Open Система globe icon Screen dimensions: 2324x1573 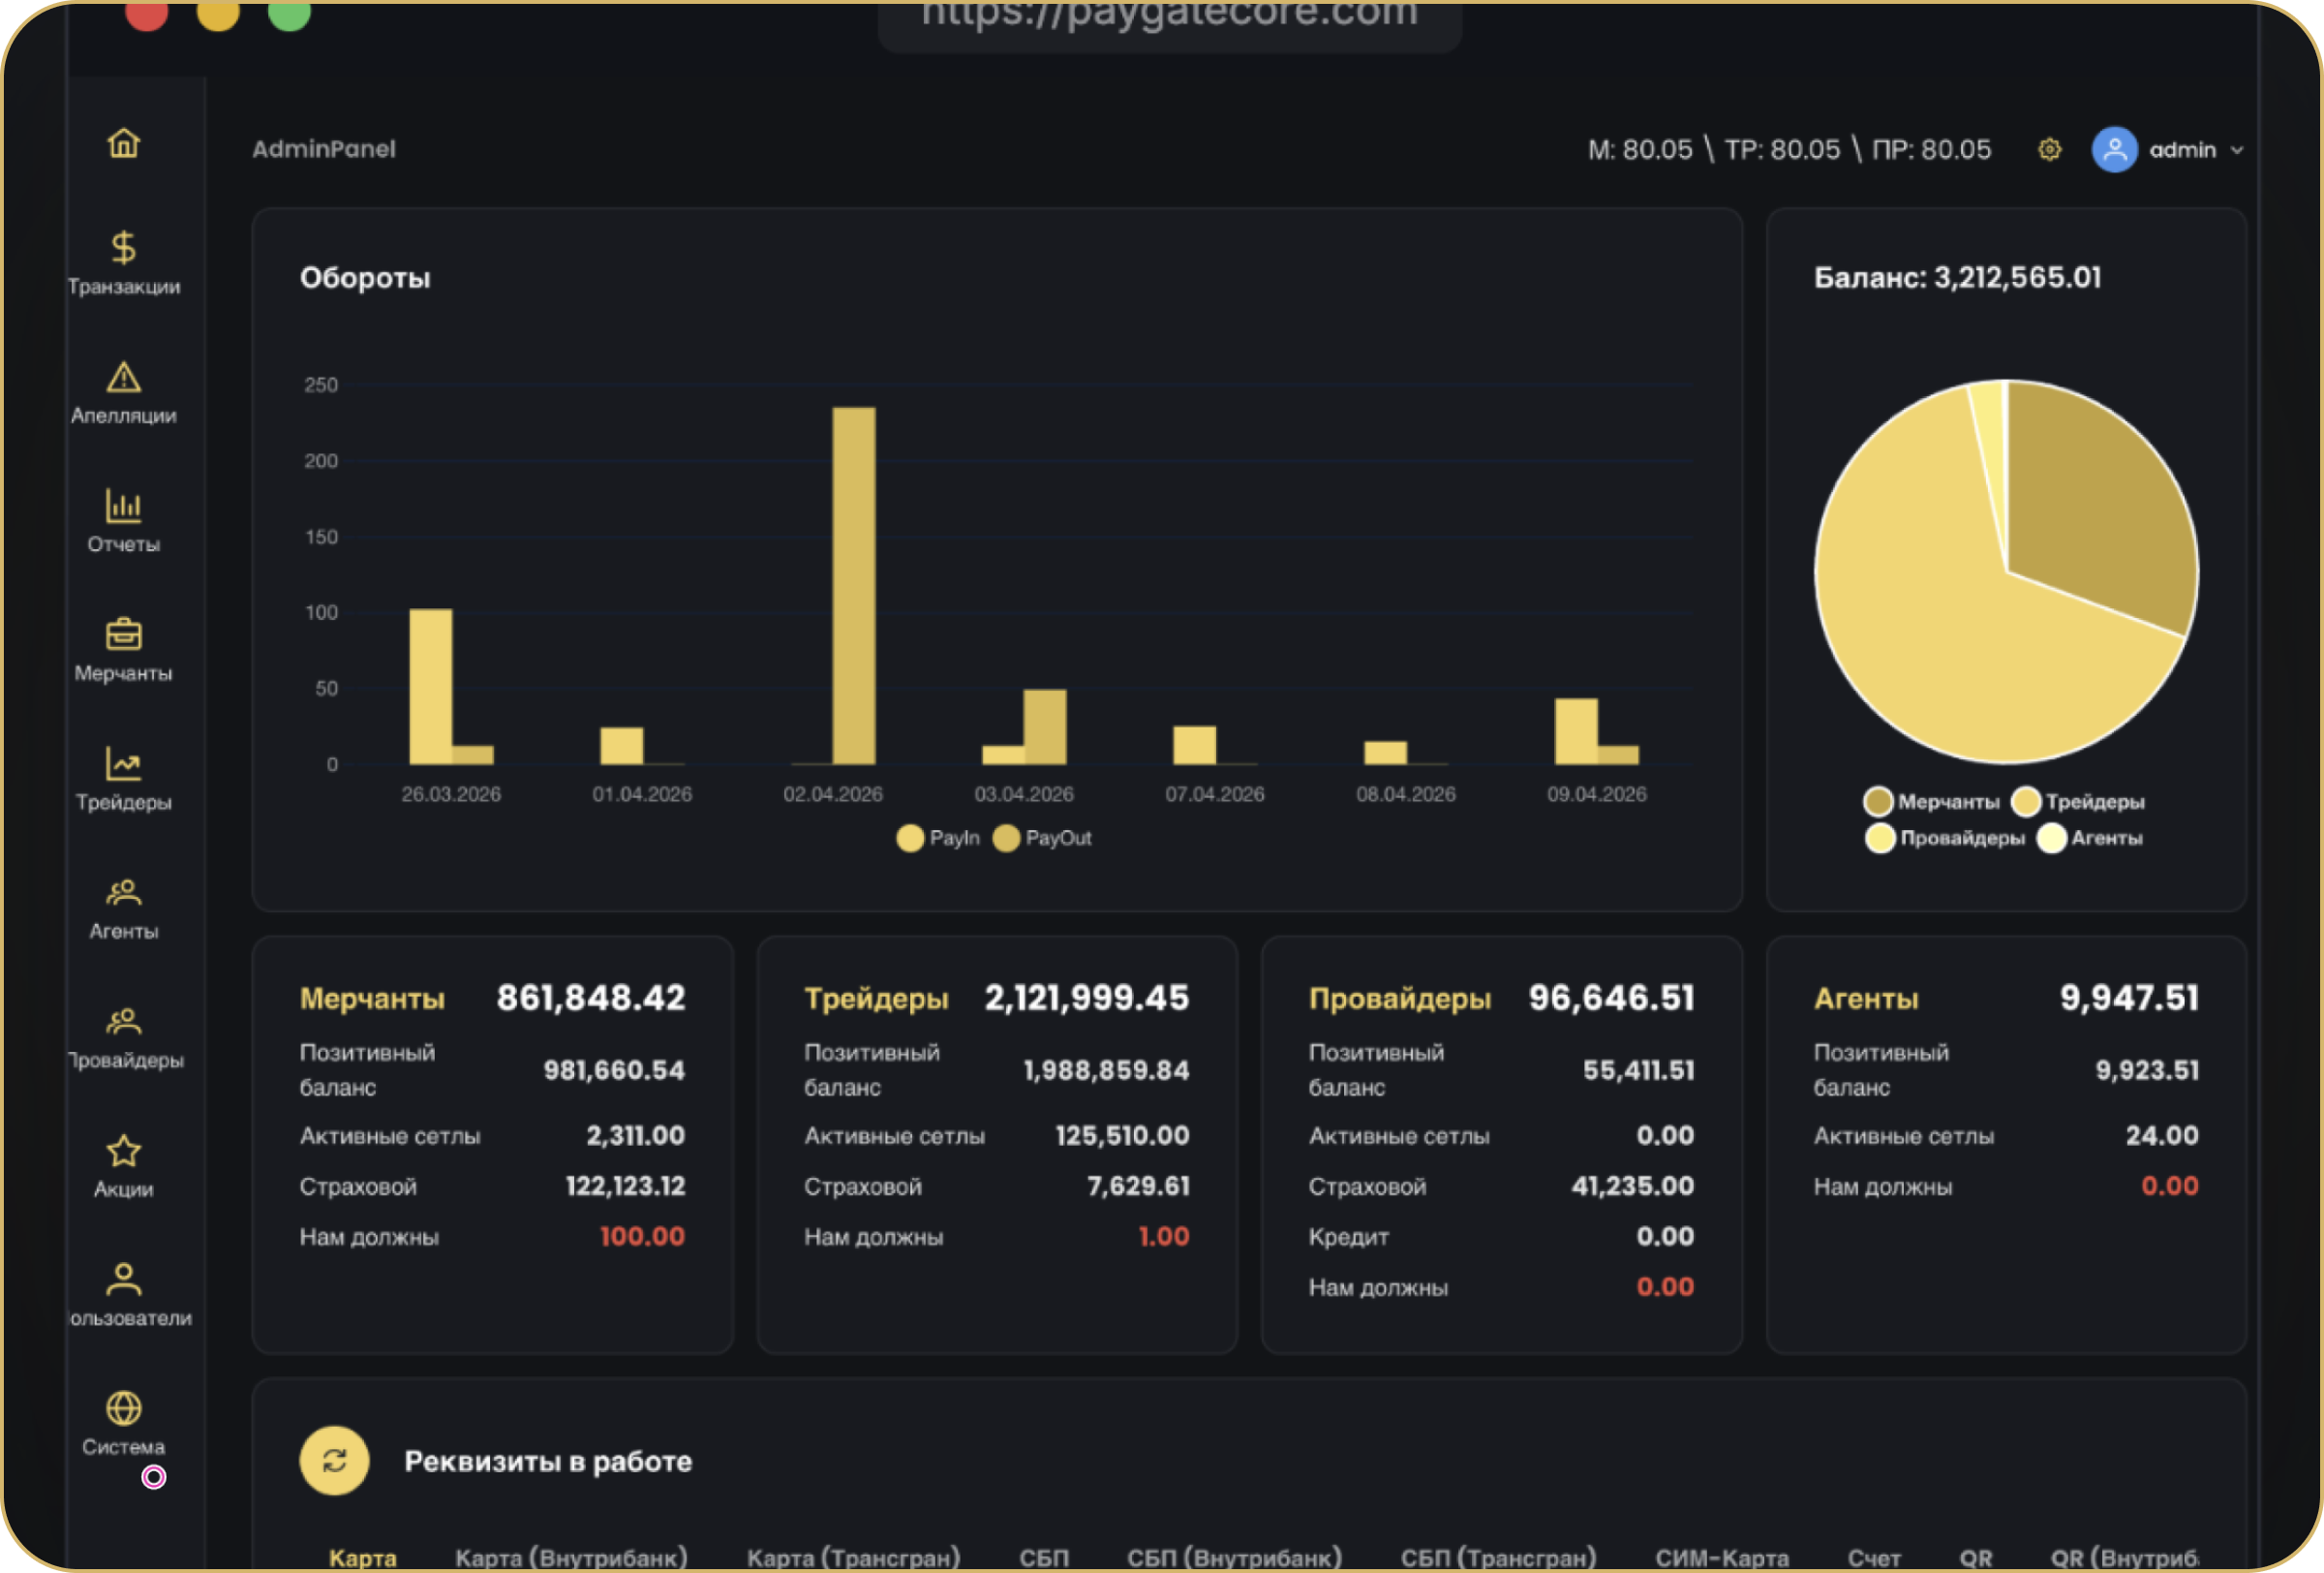(123, 1408)
